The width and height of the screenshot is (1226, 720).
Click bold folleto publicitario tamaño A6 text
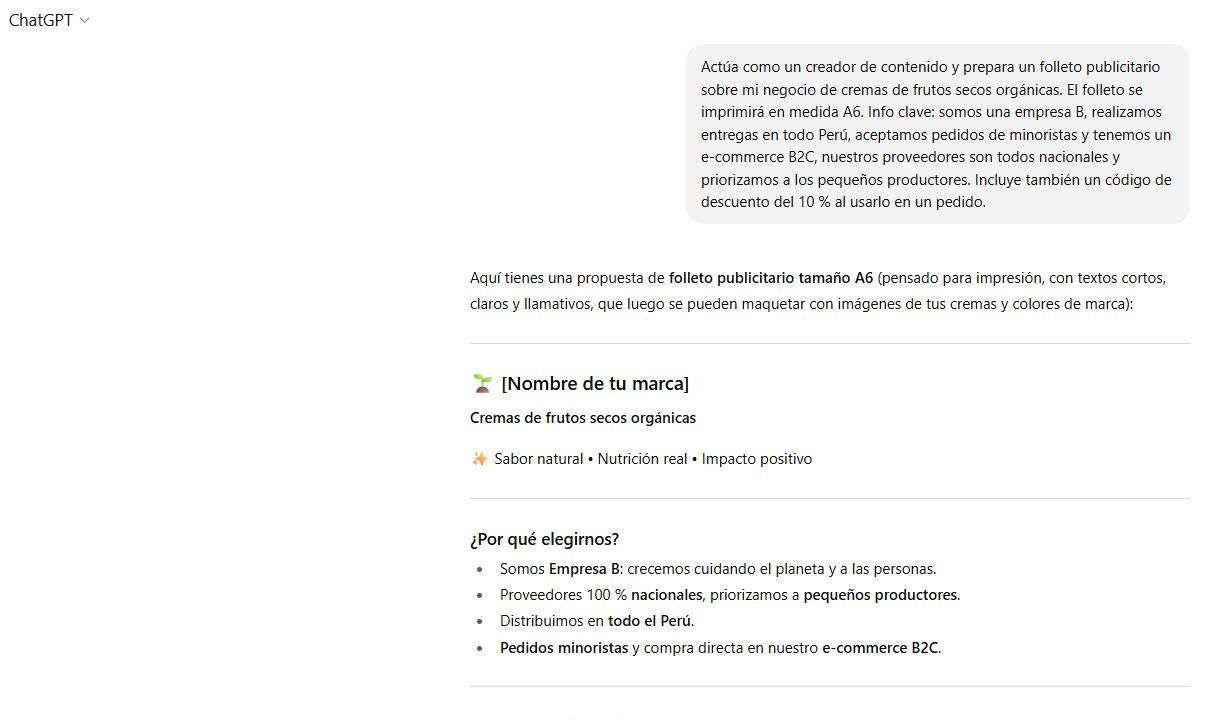(771, 278)
